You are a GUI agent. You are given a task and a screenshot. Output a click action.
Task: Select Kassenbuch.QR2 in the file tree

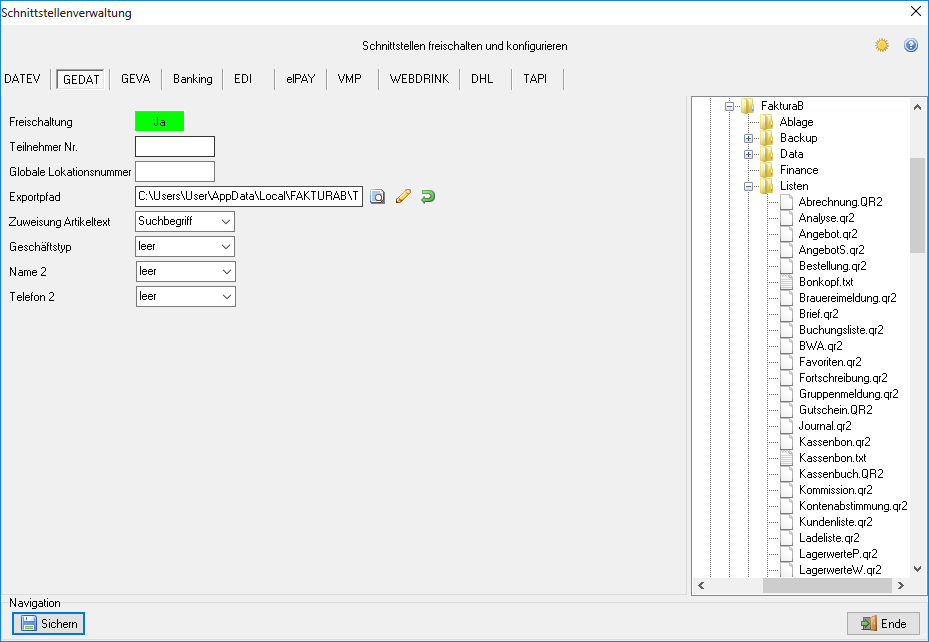tap(841, 474)
